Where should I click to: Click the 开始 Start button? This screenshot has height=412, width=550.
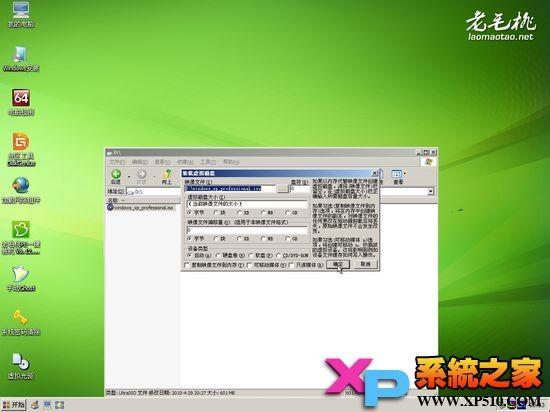tap(14, 405)
